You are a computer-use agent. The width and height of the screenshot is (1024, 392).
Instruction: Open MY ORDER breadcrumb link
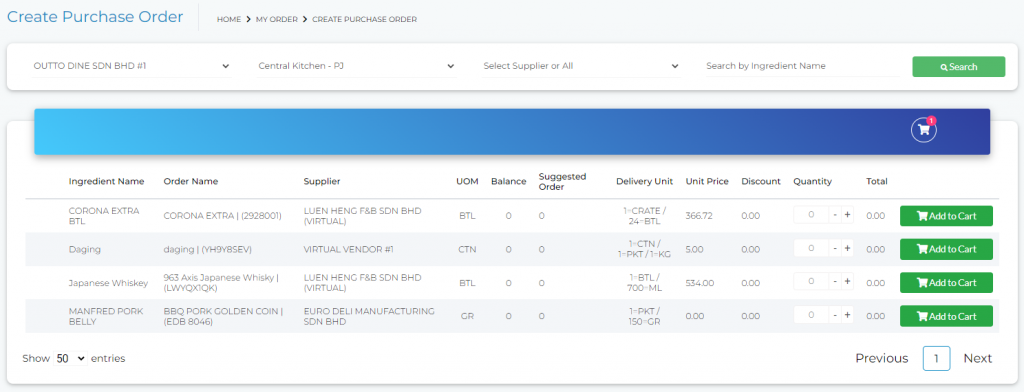click(276, 20)
